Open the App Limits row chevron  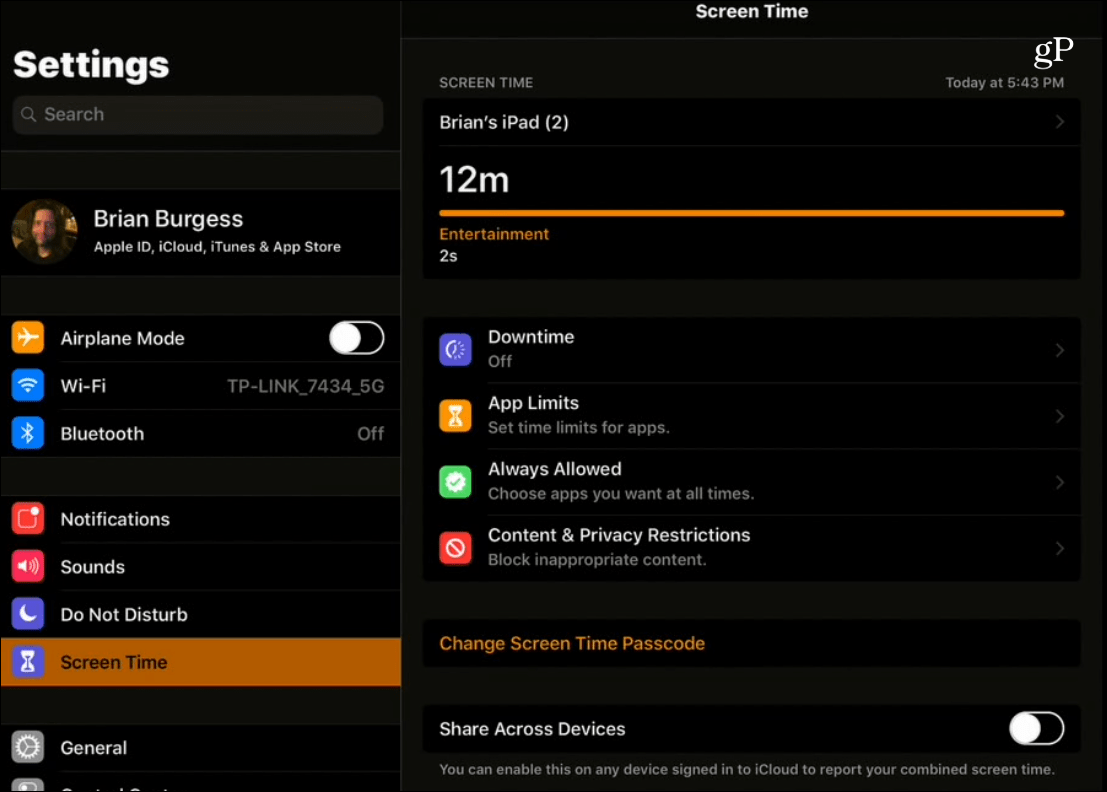[1060, 416]
